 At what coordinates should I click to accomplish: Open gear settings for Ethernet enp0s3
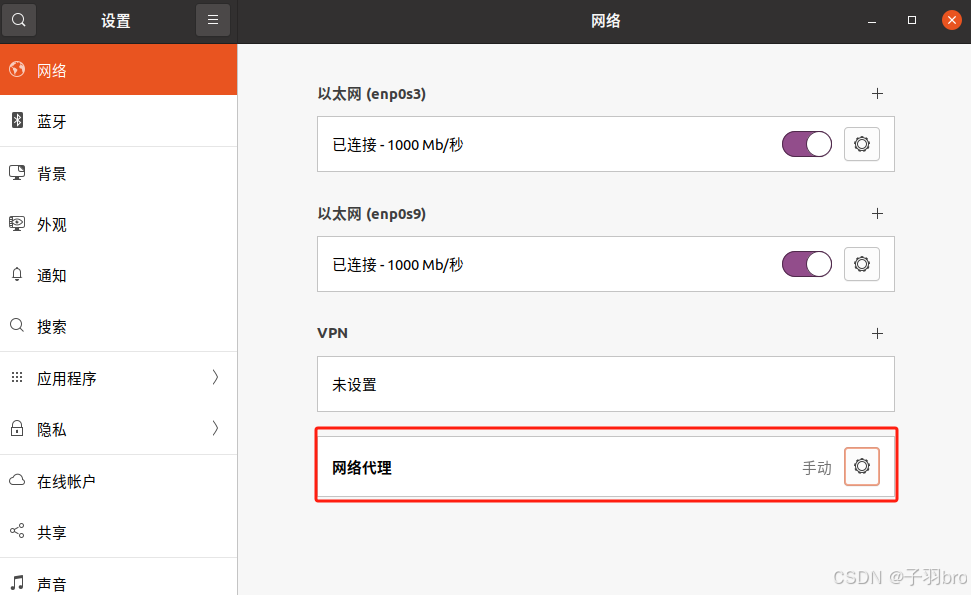pos(861,145)
